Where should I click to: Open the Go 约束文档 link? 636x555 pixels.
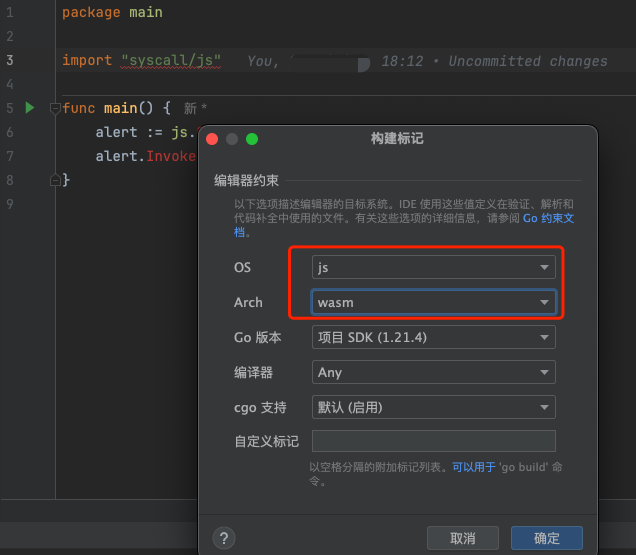(x=548, y=218)
